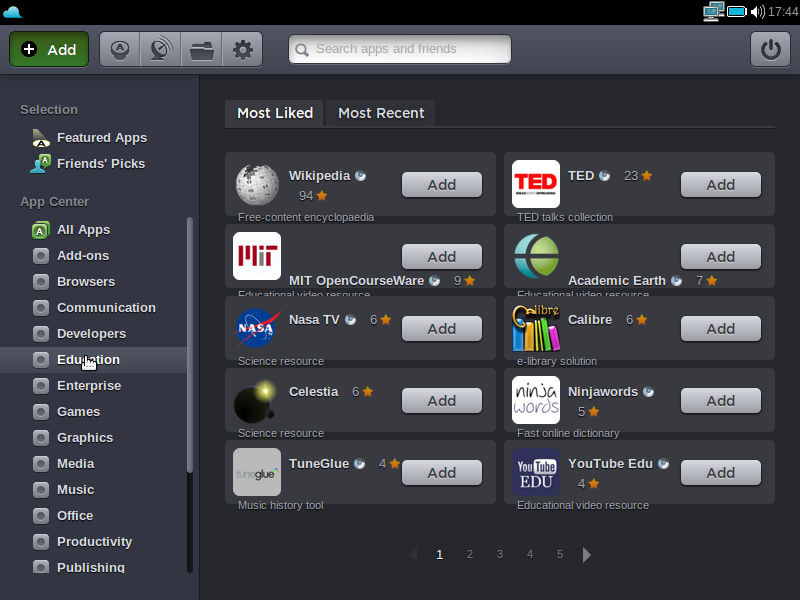This screenshot has height=600, width=800.
Task: Click the Jolicloud cloud icon in the top-left corner
Action: click(13, 11)
